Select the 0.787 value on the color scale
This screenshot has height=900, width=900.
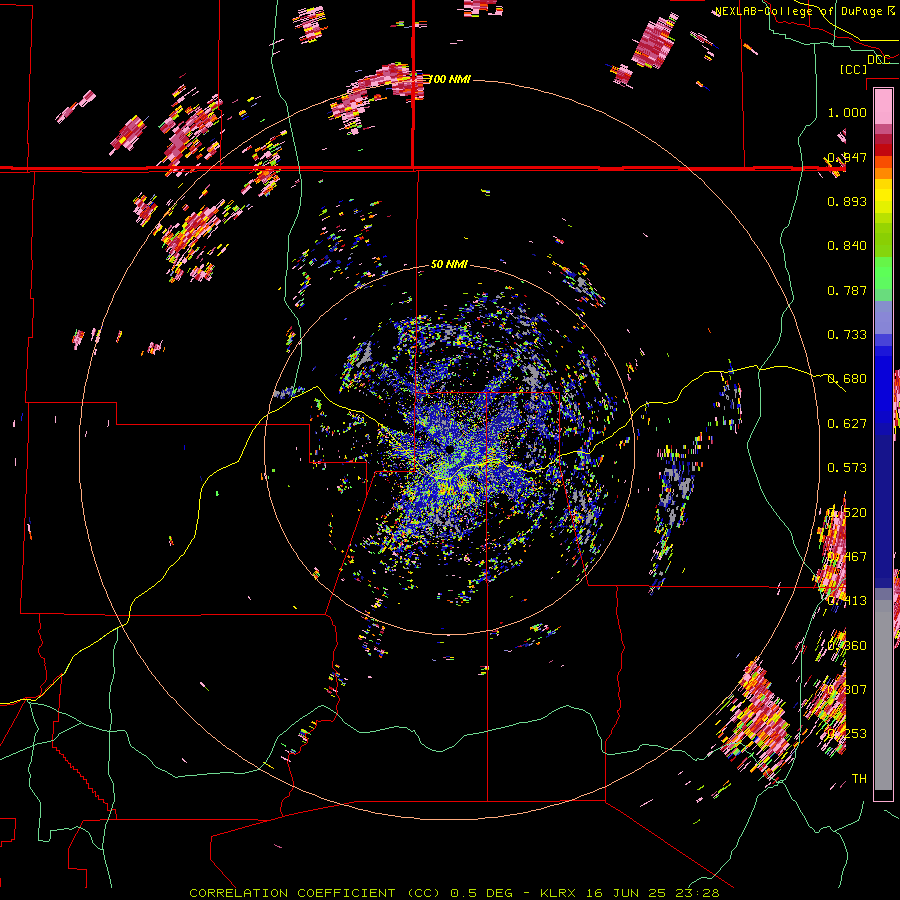pos(847,290)
